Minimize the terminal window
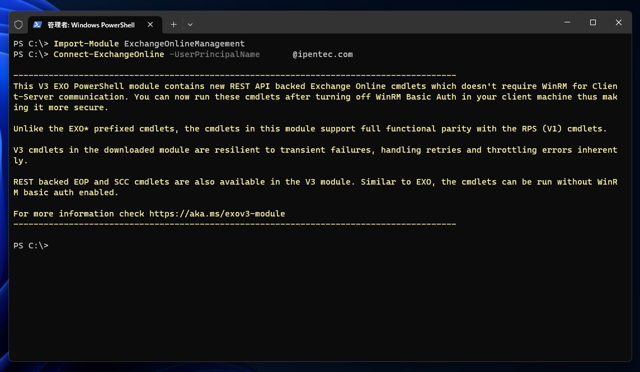 coord(567,22)
